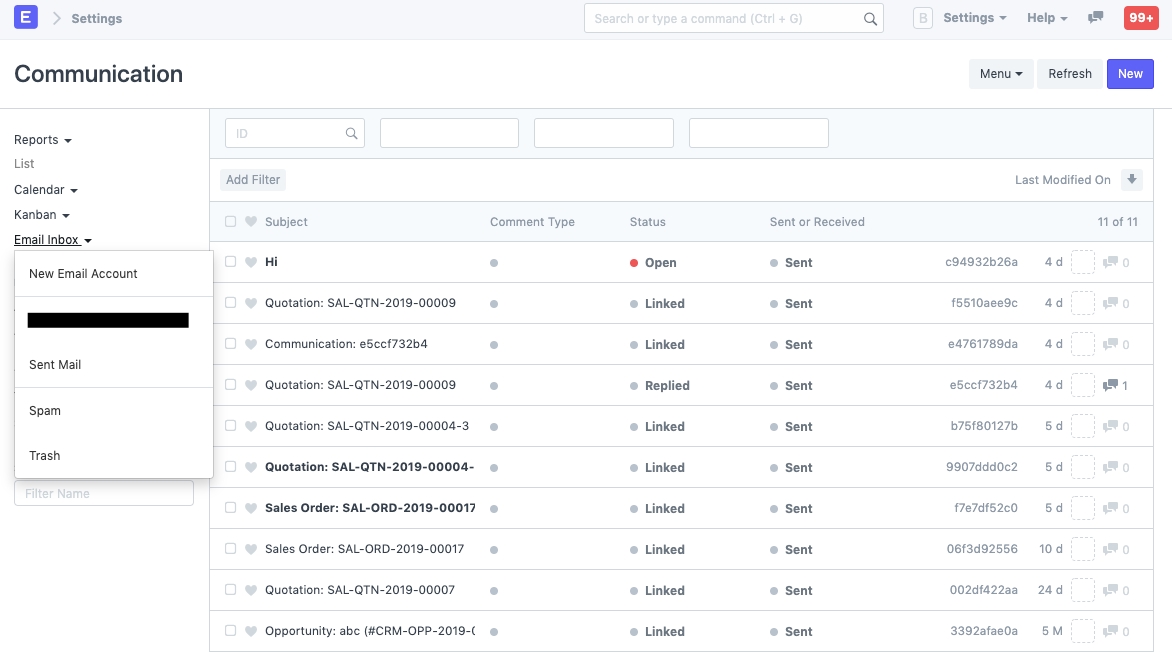Image resolution: width=1172 pixels, height=652 pixels.
Task: Expand the Reports sidebar dropdown
Action: 42,140
